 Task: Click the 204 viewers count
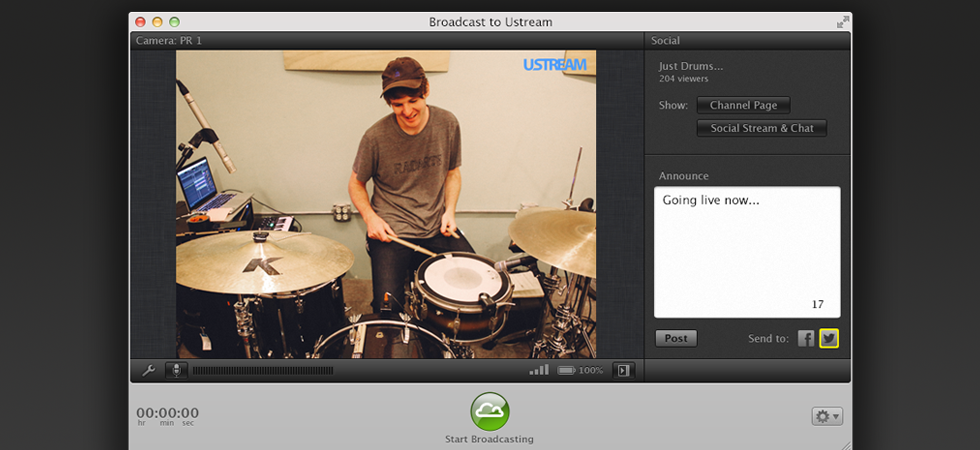coord(684,79)
